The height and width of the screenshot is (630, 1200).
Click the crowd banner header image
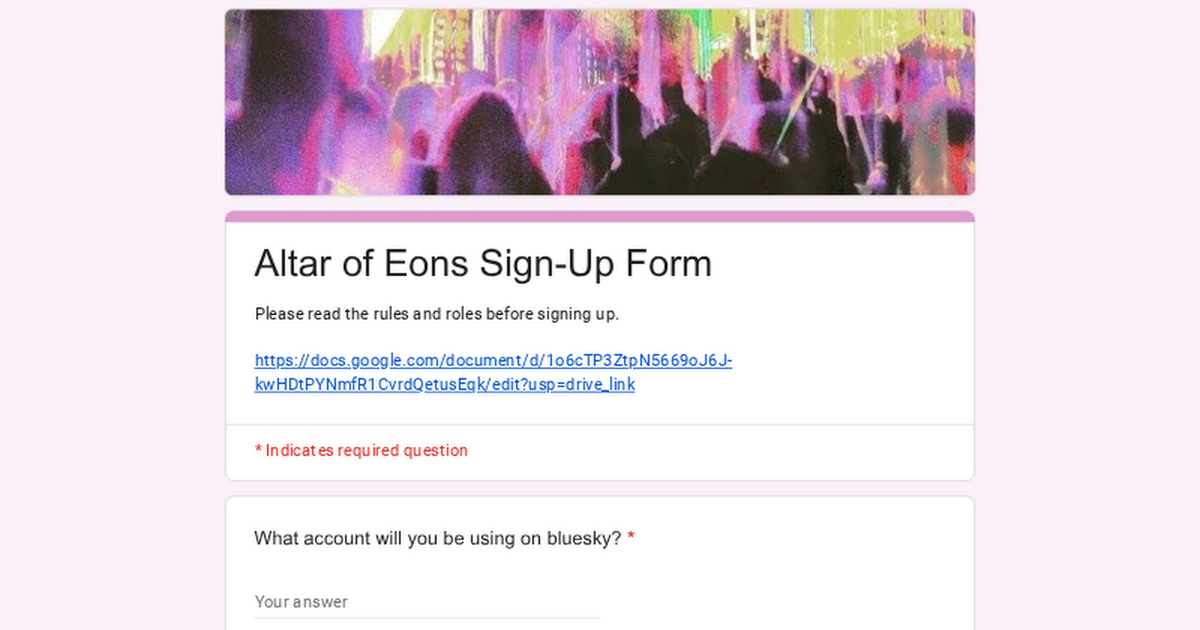point(600,102)
